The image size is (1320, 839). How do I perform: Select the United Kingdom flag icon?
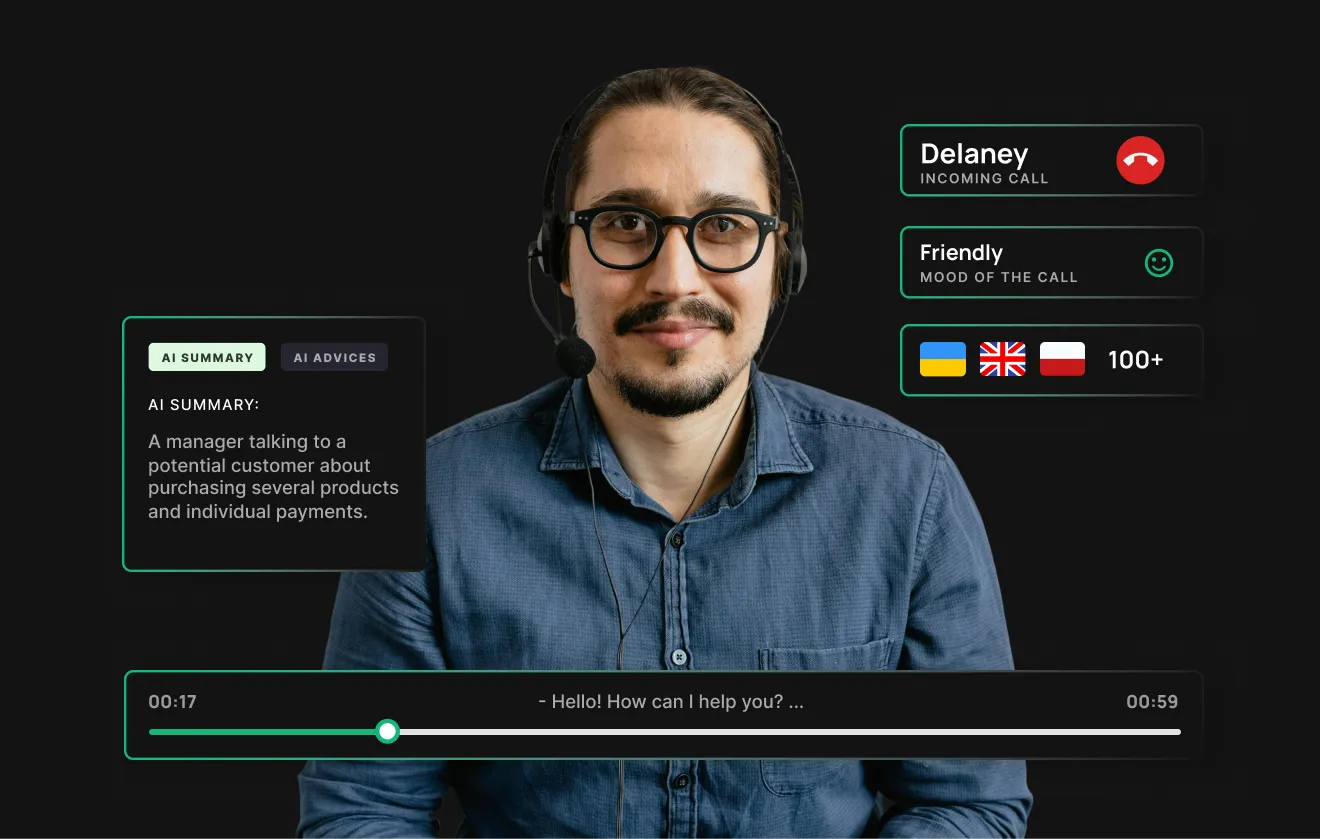1002,359
